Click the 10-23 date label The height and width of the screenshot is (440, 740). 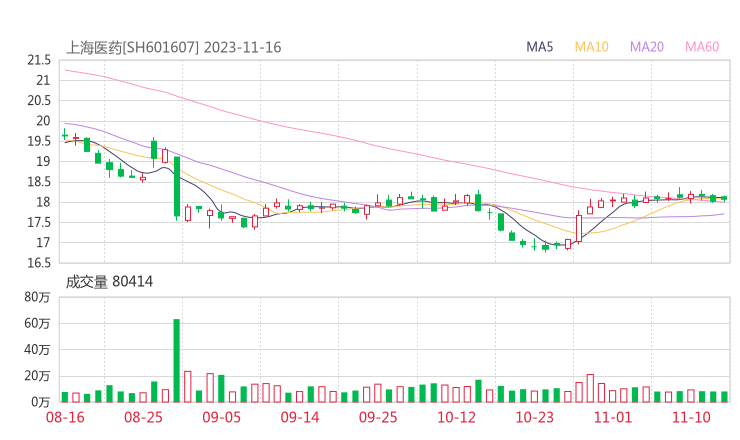click(534, 417)
